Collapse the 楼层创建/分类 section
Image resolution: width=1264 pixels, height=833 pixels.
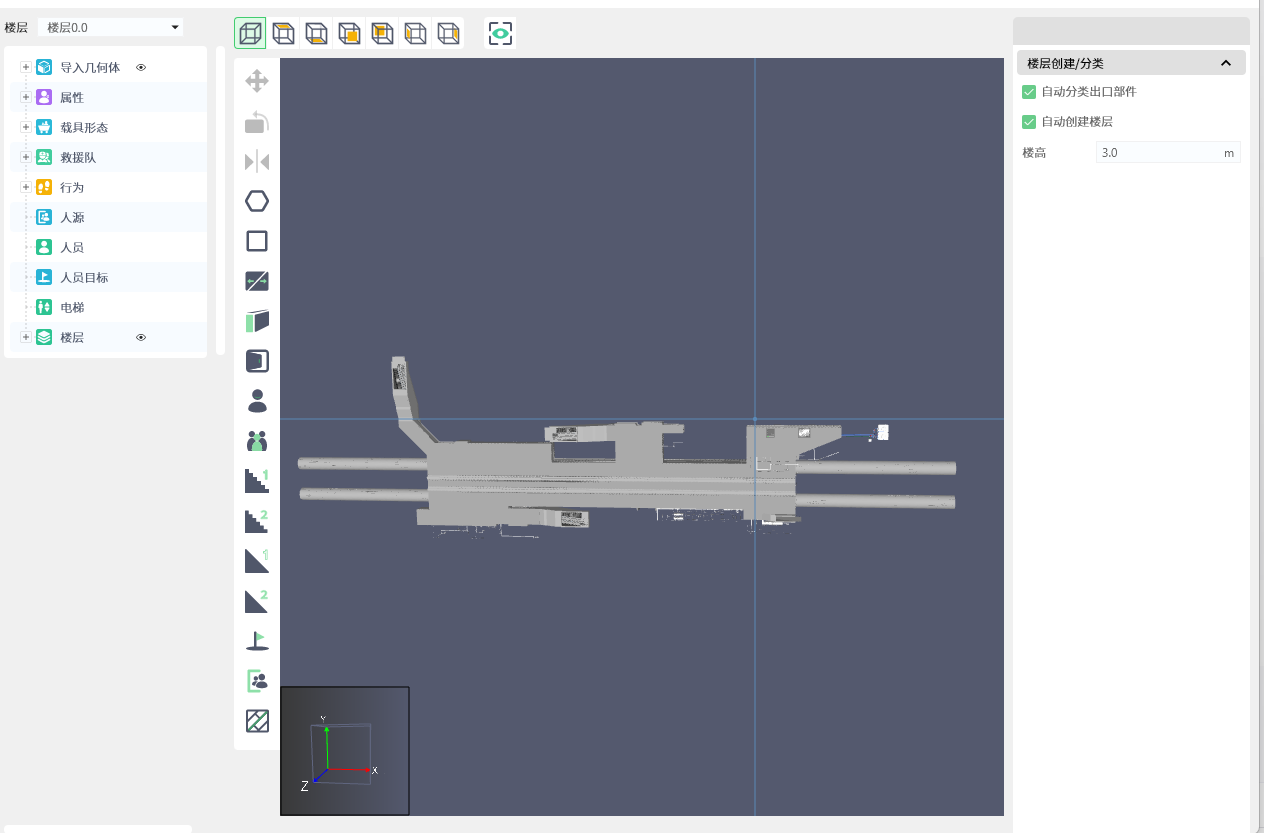tap(1225, 63)
